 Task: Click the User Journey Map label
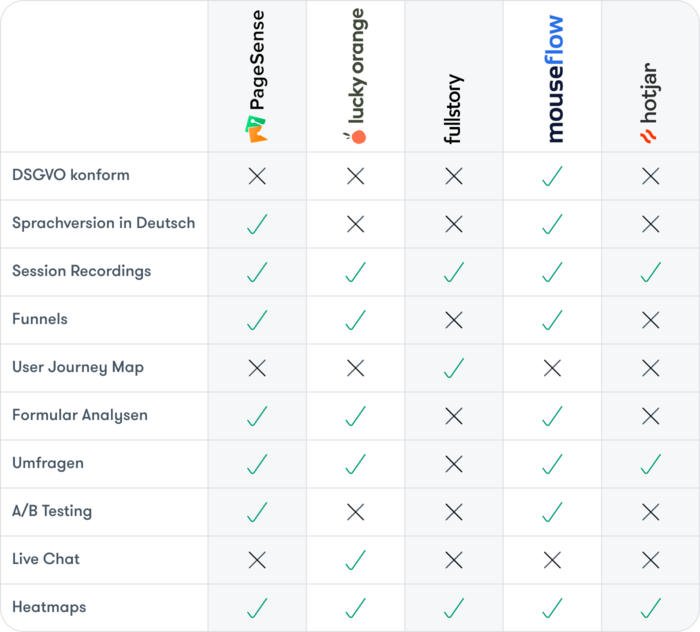[x=78, y=367]
